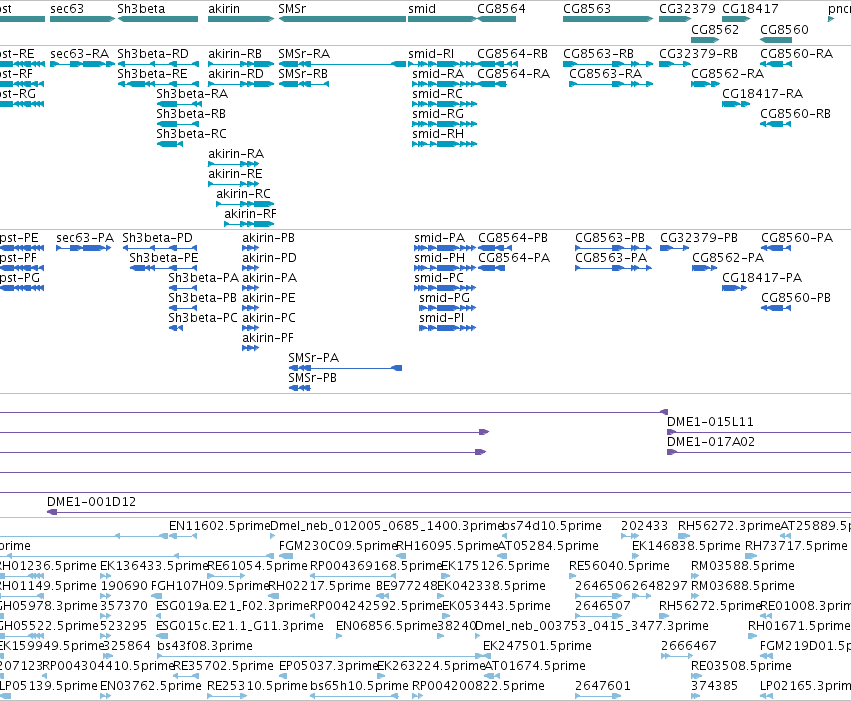The image size is (851, 701).
Task: Select the sec63-RA transcript label
Action: (x=79, y=54)
